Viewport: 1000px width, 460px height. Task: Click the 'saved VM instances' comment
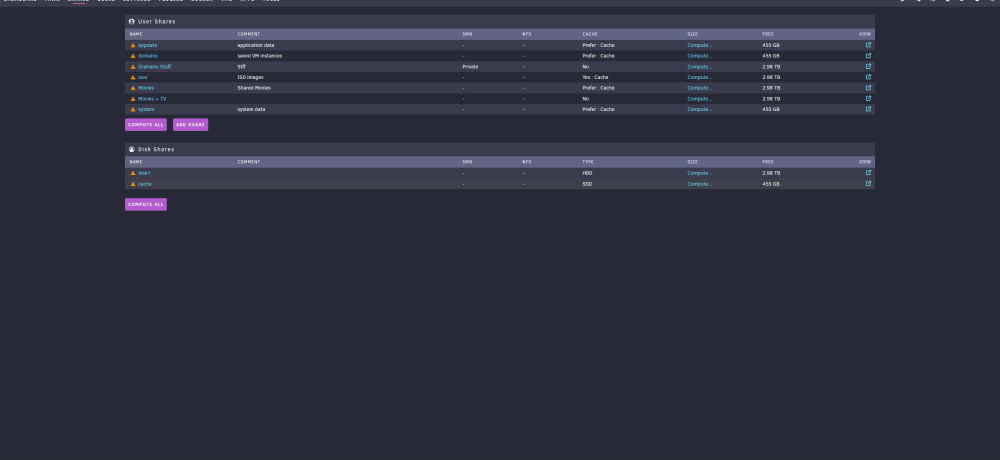click(x=260, y=56)
